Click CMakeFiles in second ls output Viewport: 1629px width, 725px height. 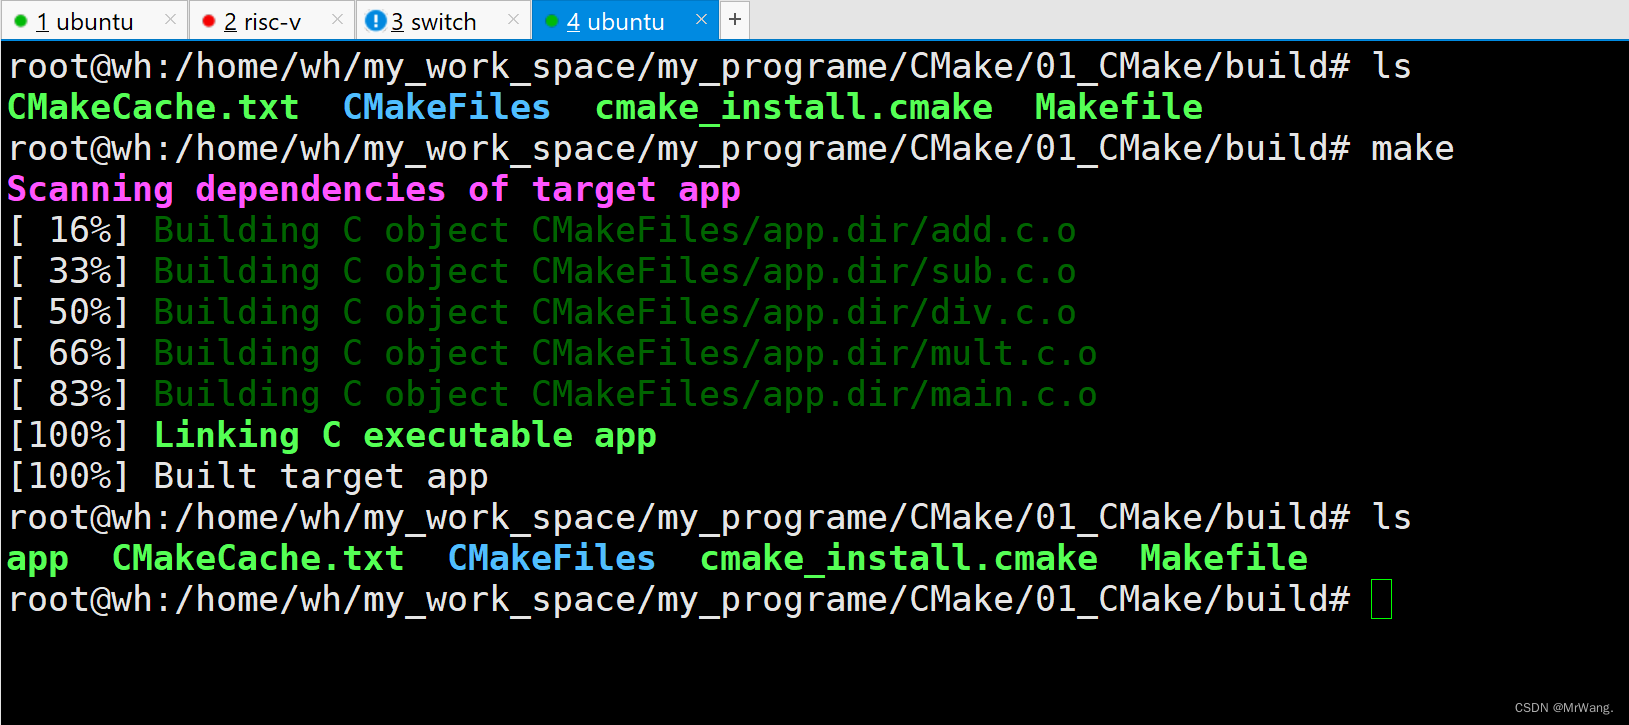tap(551, 558)
